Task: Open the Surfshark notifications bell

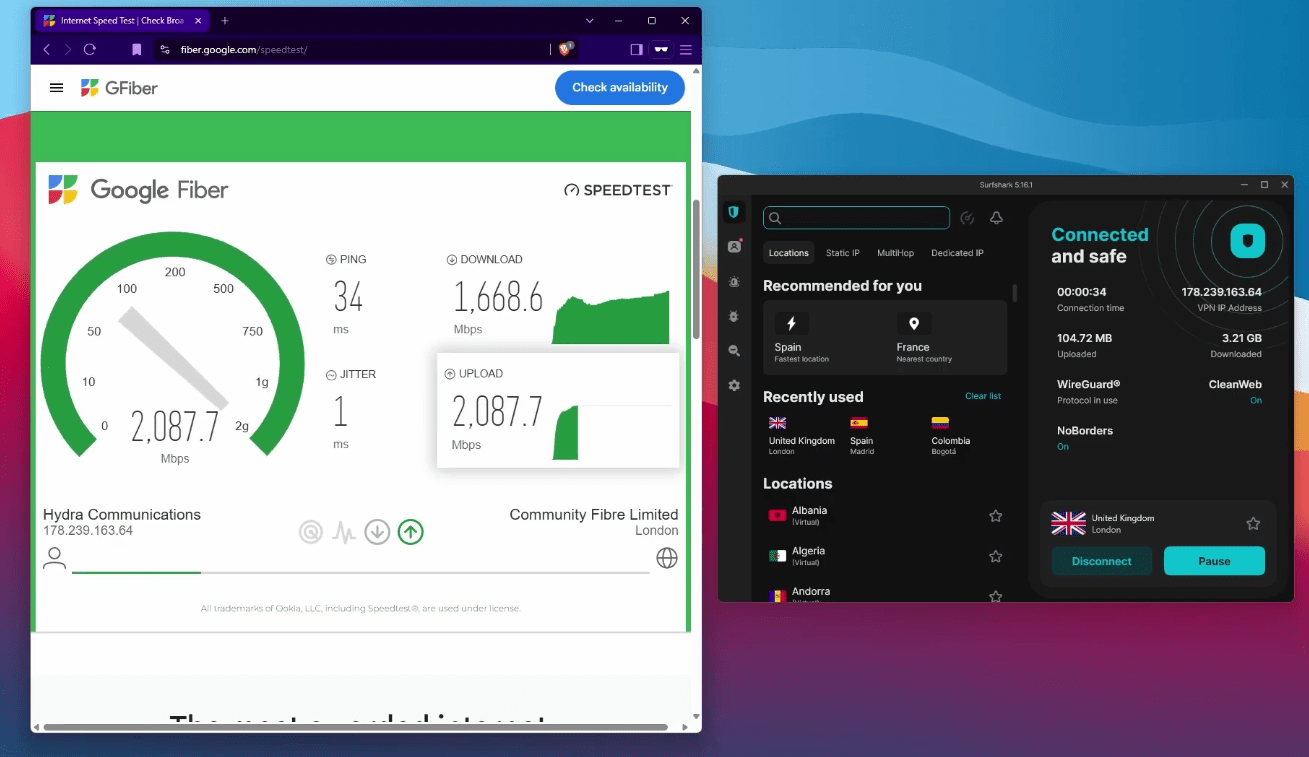Action: [x=996, y=218]
